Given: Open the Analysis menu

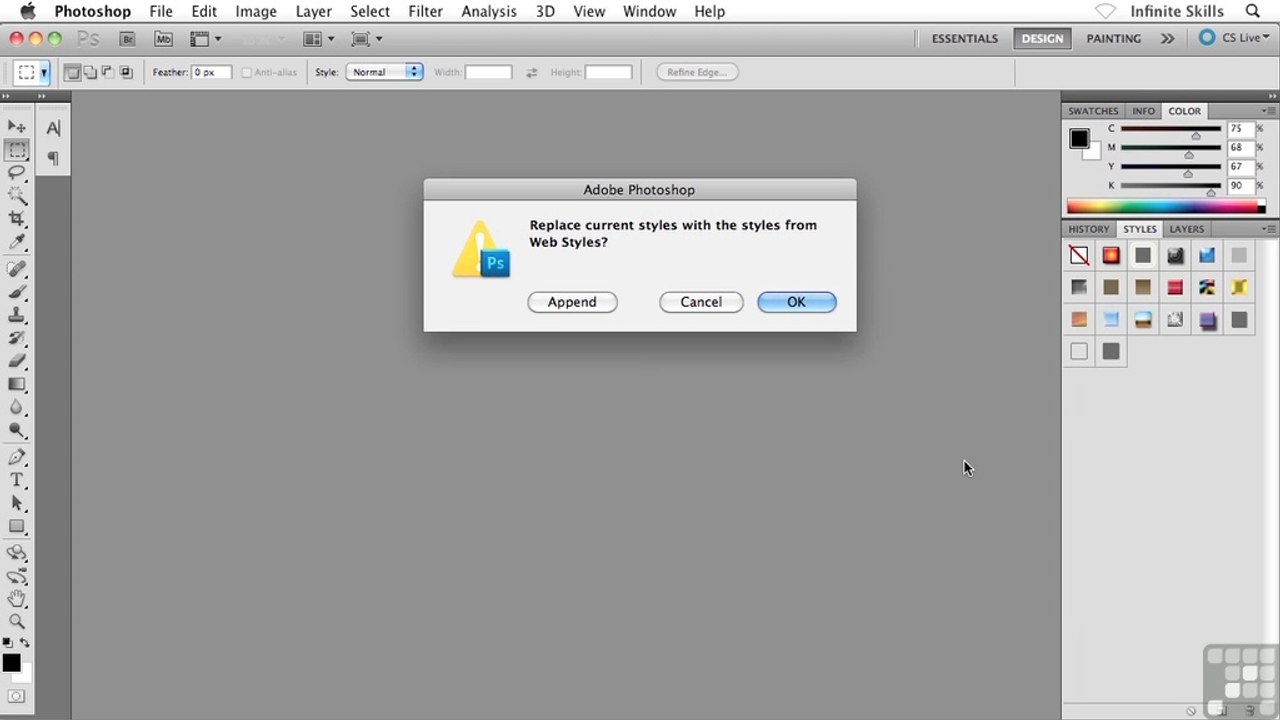Looking at the screenshot, I should coord(489,11).
